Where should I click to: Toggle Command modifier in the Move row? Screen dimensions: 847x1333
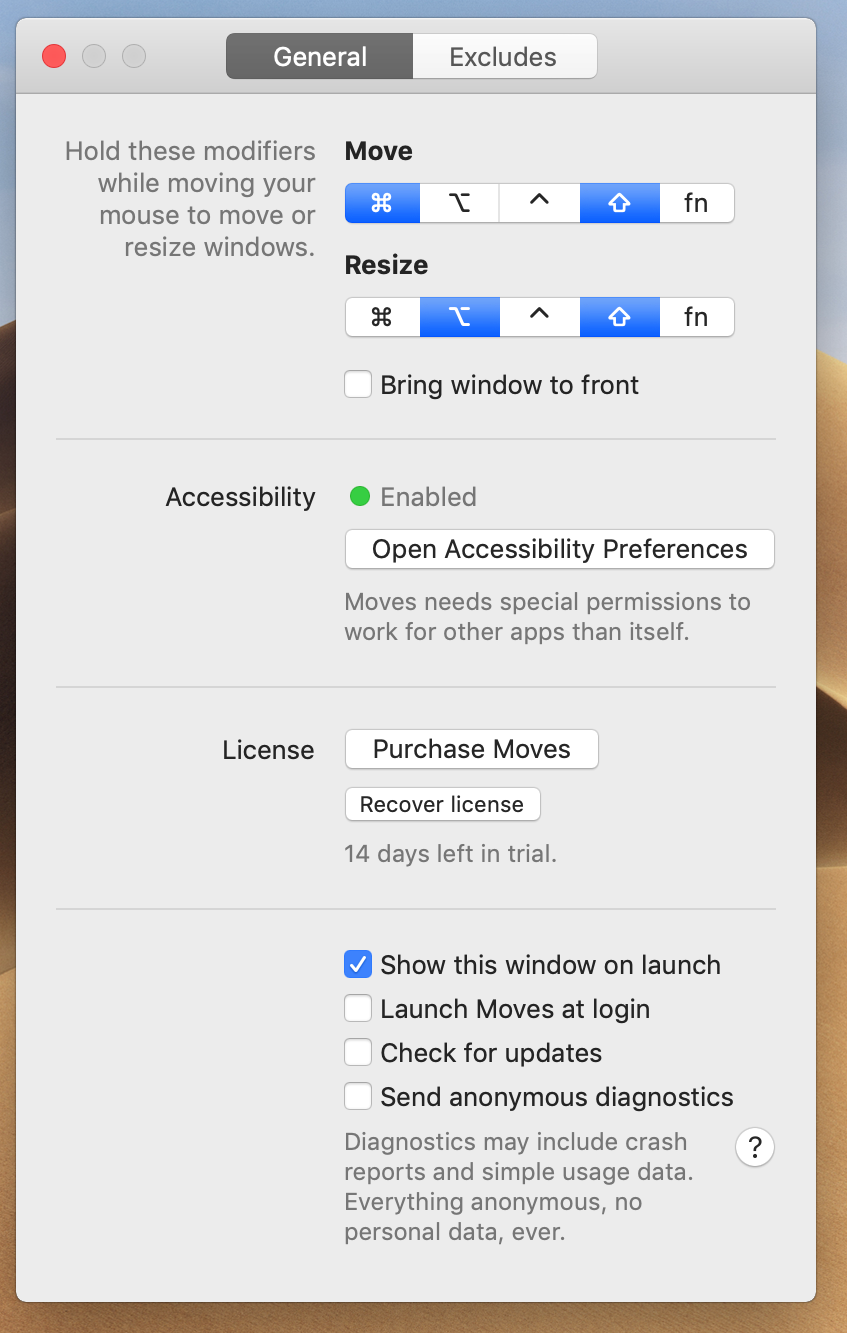(x=382, y=203)
